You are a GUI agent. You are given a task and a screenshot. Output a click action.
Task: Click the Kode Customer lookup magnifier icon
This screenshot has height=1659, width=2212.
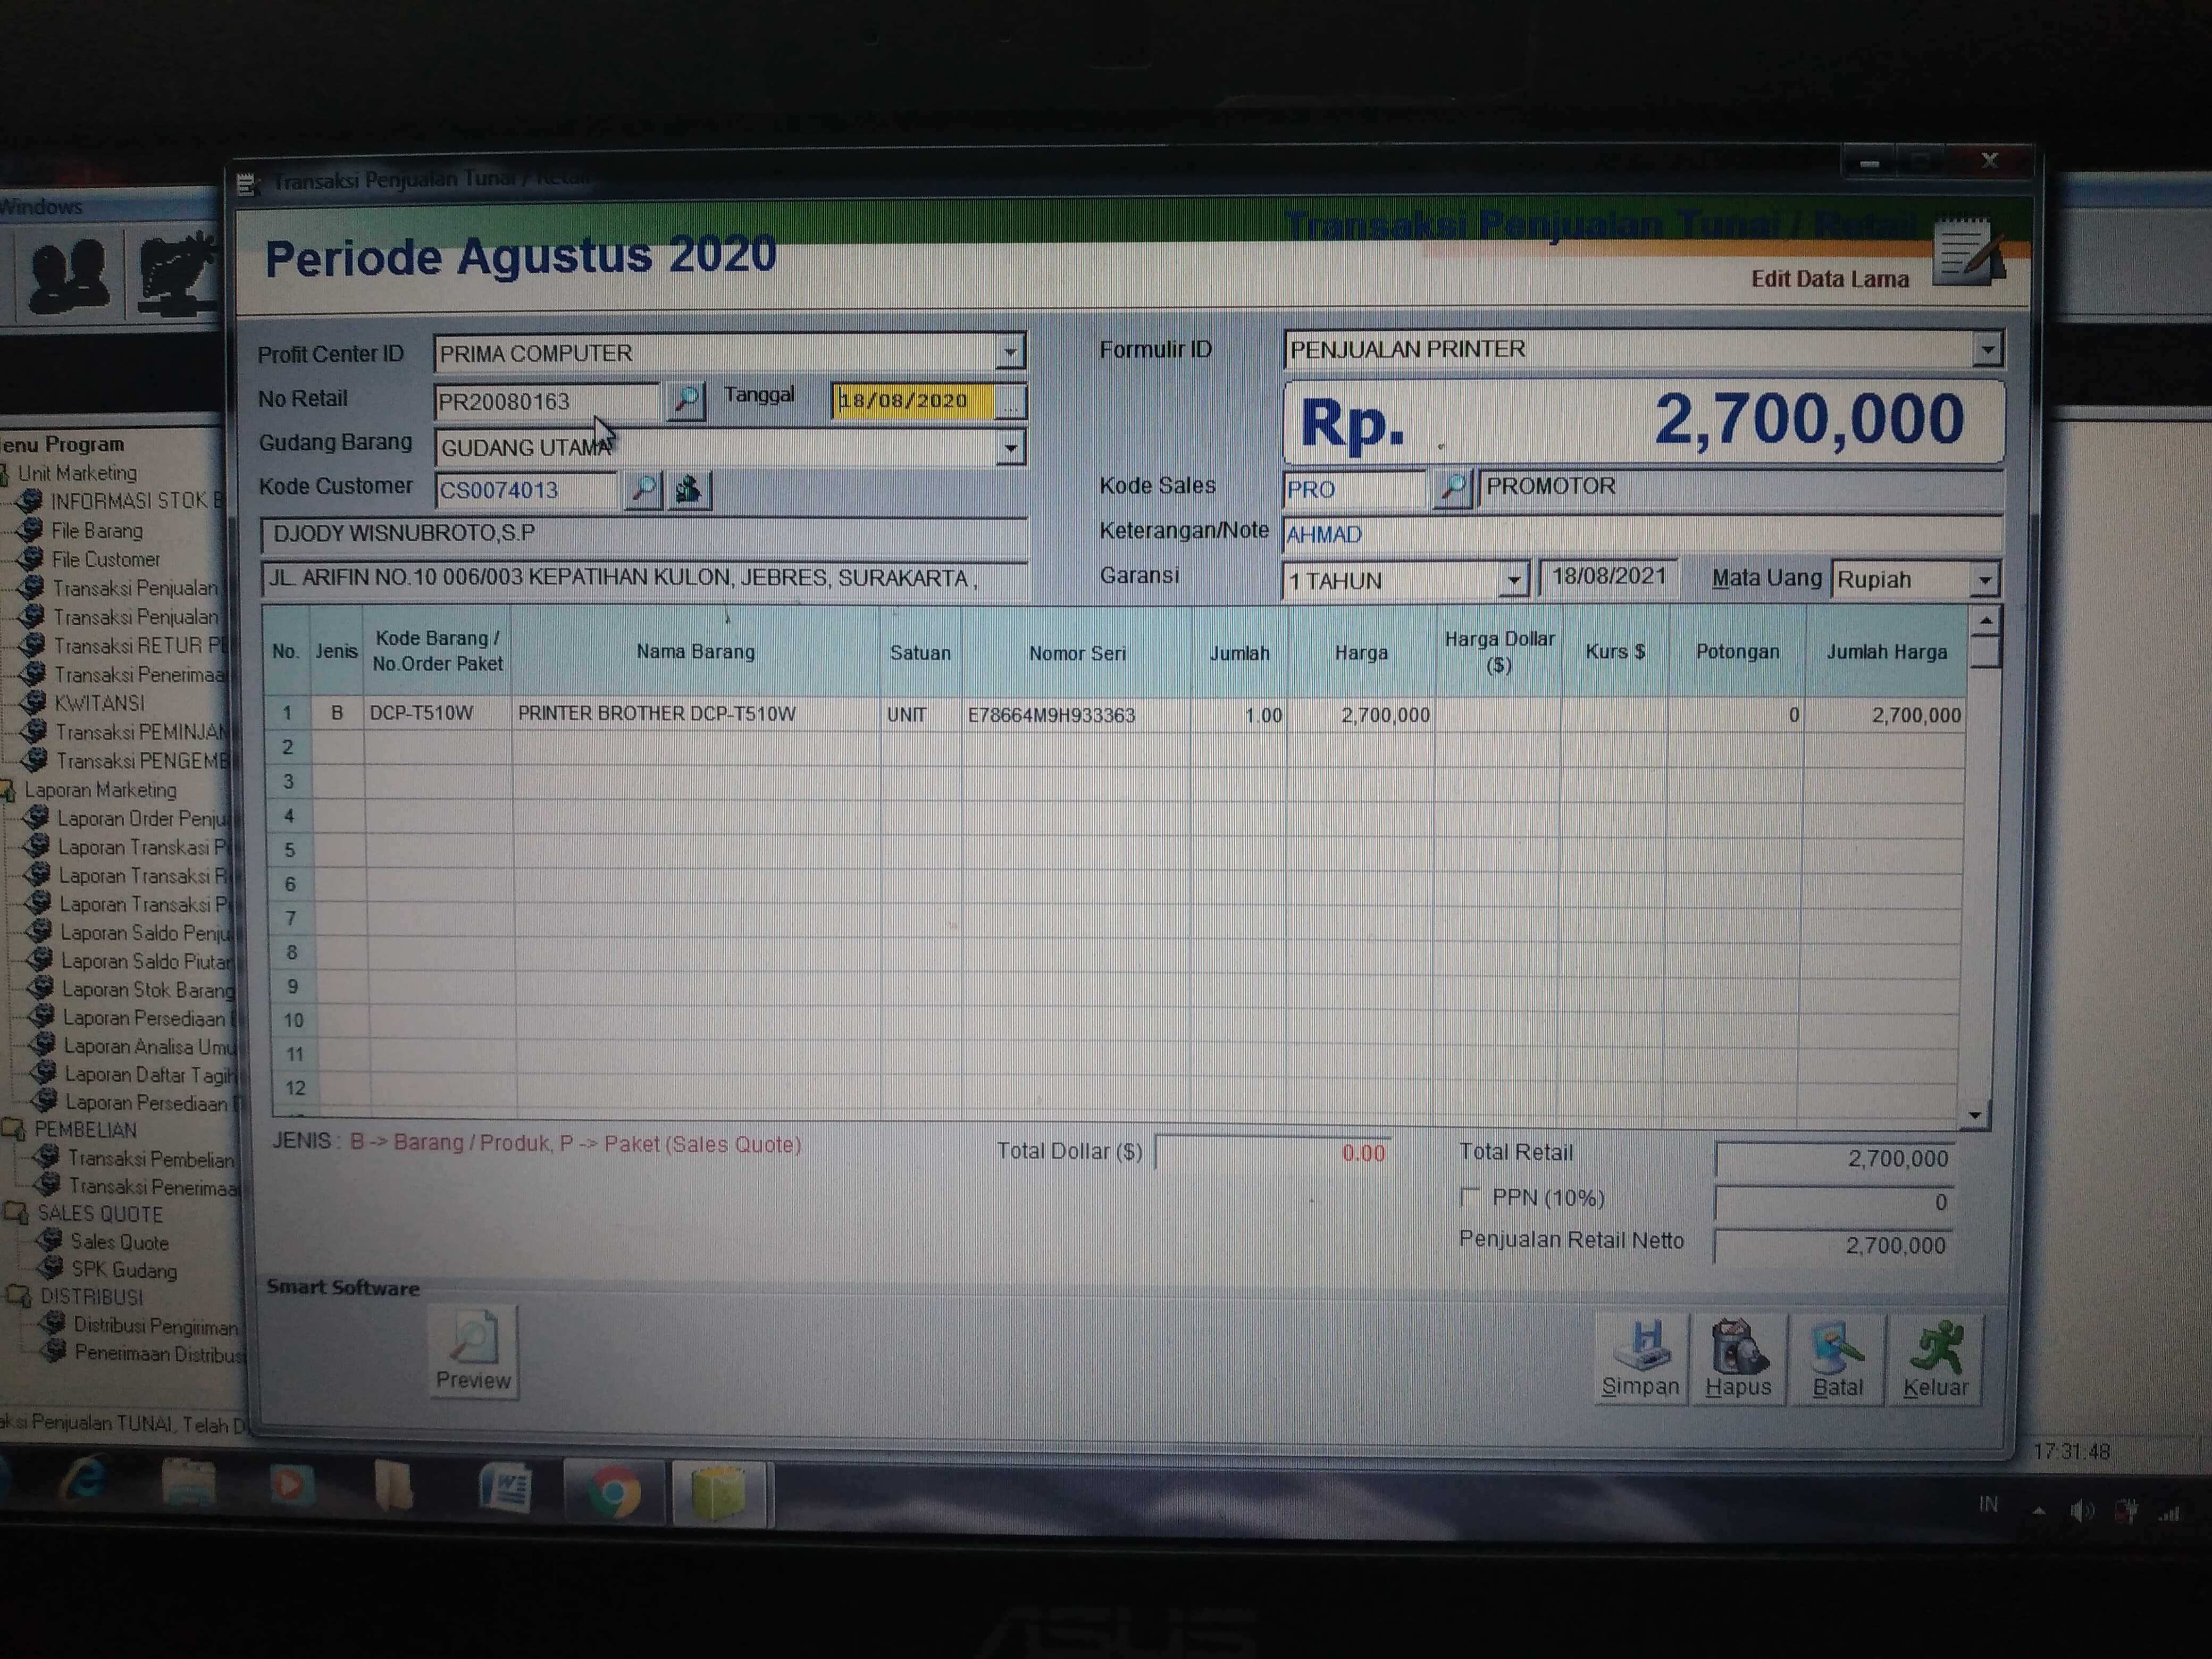point(643,490)
